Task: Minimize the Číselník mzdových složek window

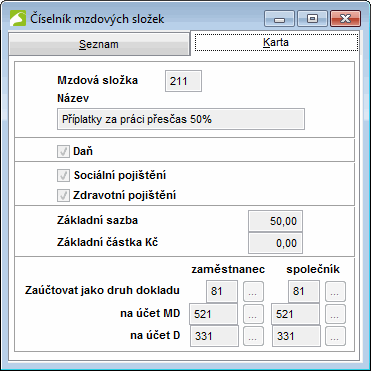Action: pos(279,19)
